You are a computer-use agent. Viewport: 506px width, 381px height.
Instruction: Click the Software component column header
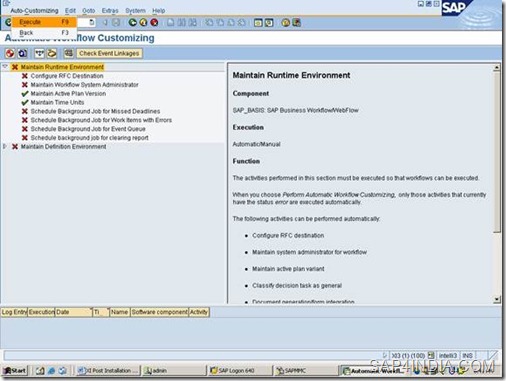tap(159, 312)
